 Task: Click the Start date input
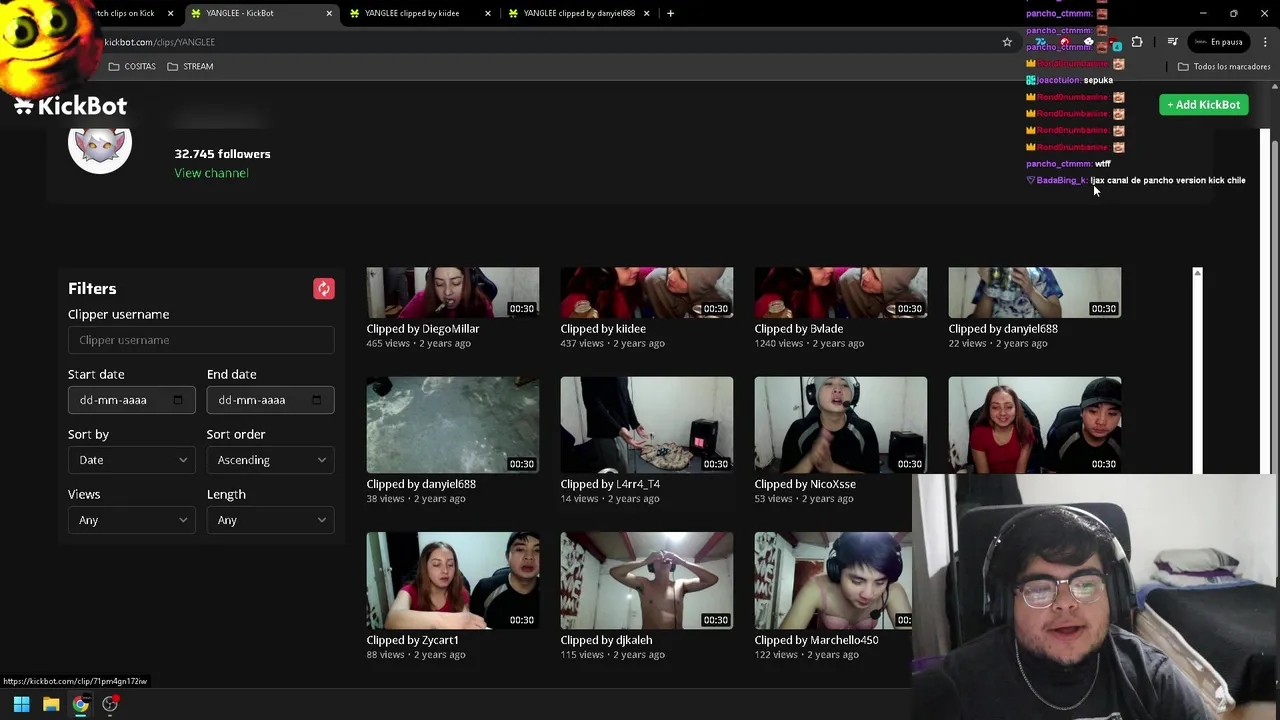(x=131, y=400)
